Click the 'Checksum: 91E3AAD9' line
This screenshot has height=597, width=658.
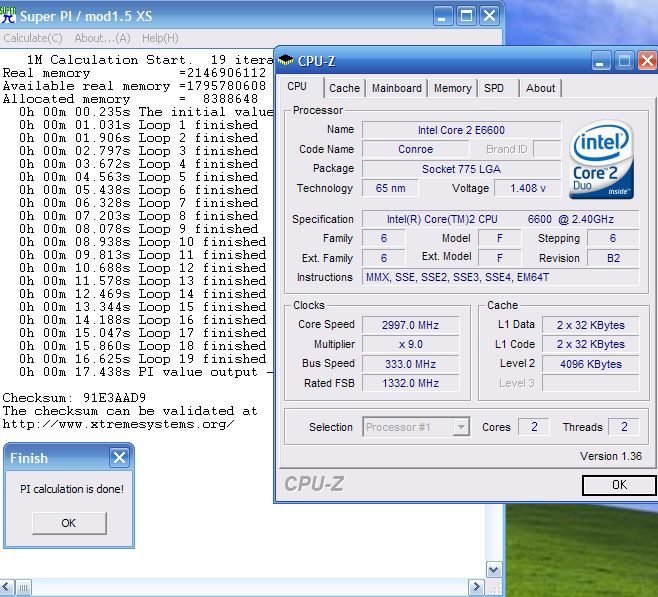(x=74, y=397)
